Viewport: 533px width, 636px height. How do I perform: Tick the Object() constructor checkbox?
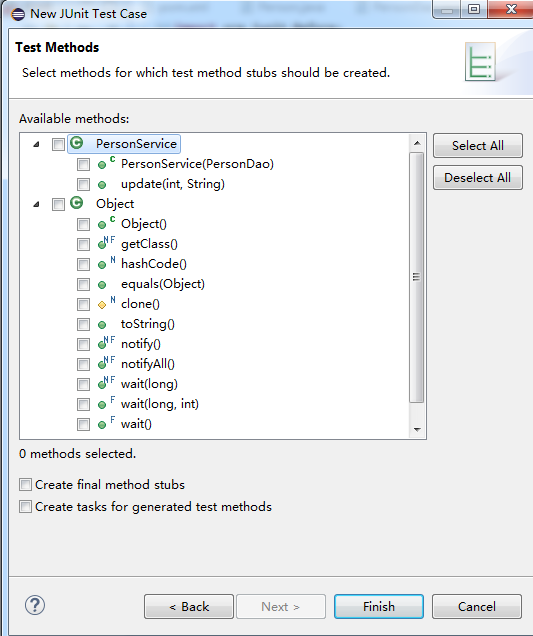[x=84, y=224]
